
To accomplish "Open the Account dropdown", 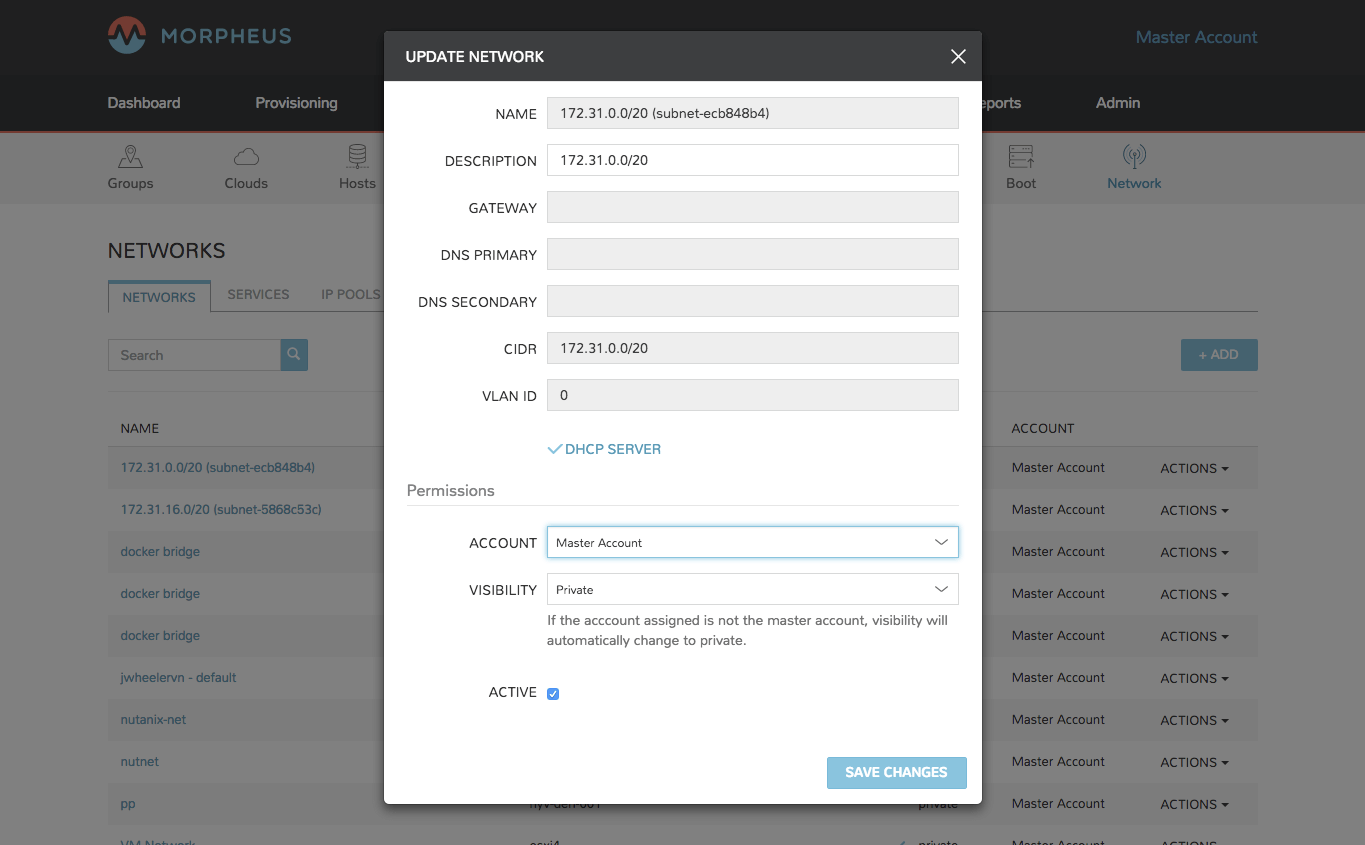I will click(x=752, y=542).
